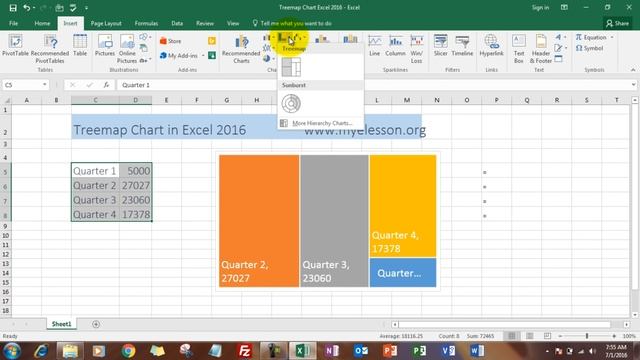Switch to Page Layout view in status bar
The width and height of the screenshot is (640, 360).
pyautogui.click(x=529, y=336)
